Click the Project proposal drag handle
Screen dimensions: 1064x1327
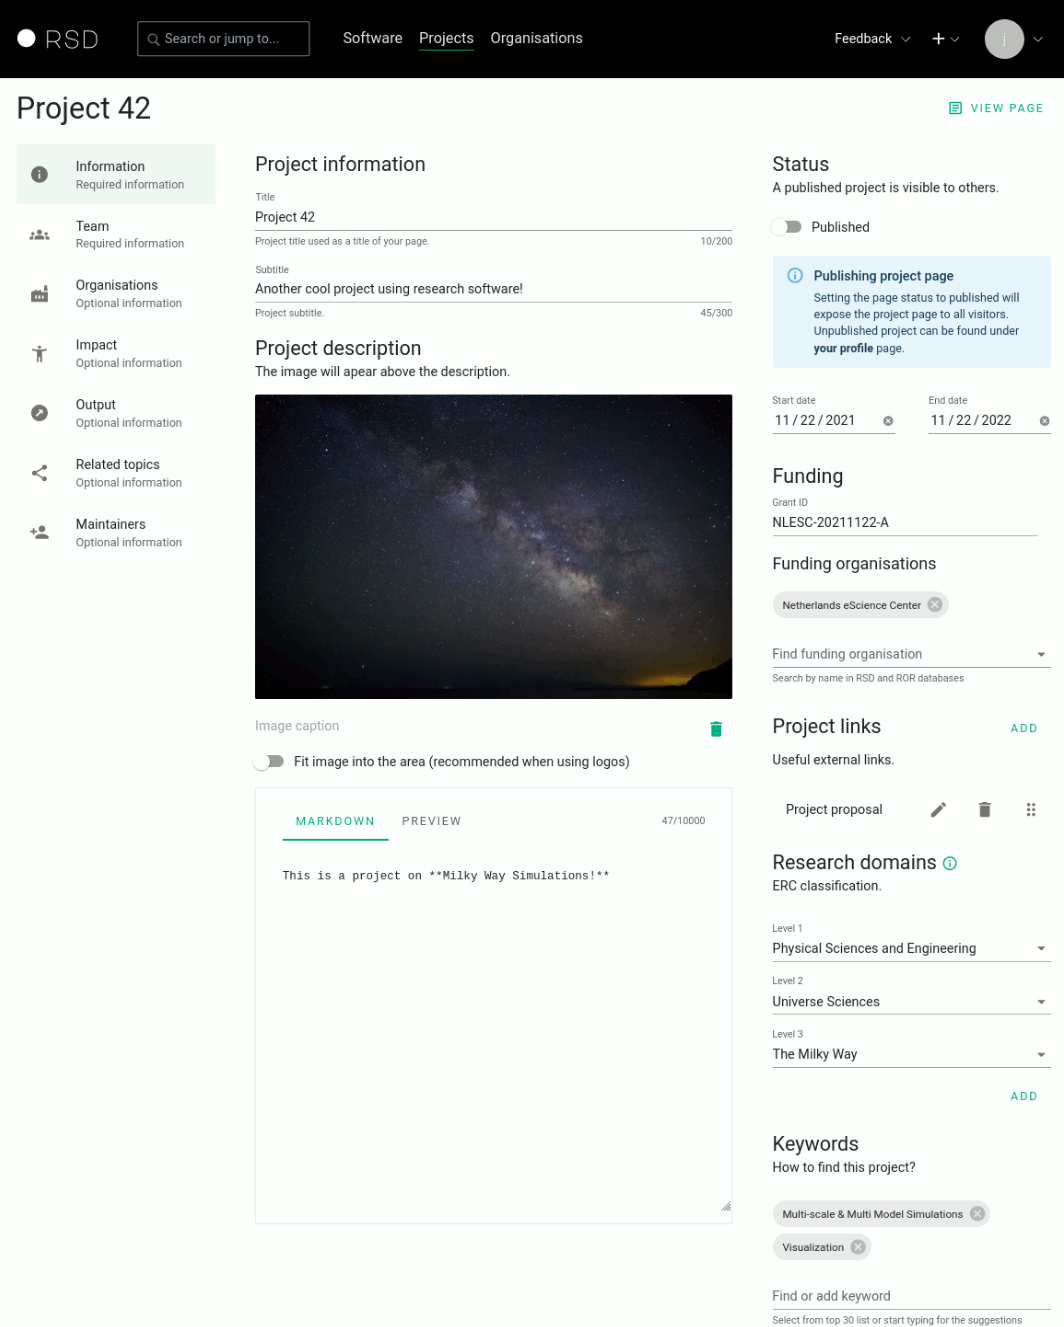tap(1031, 810)
